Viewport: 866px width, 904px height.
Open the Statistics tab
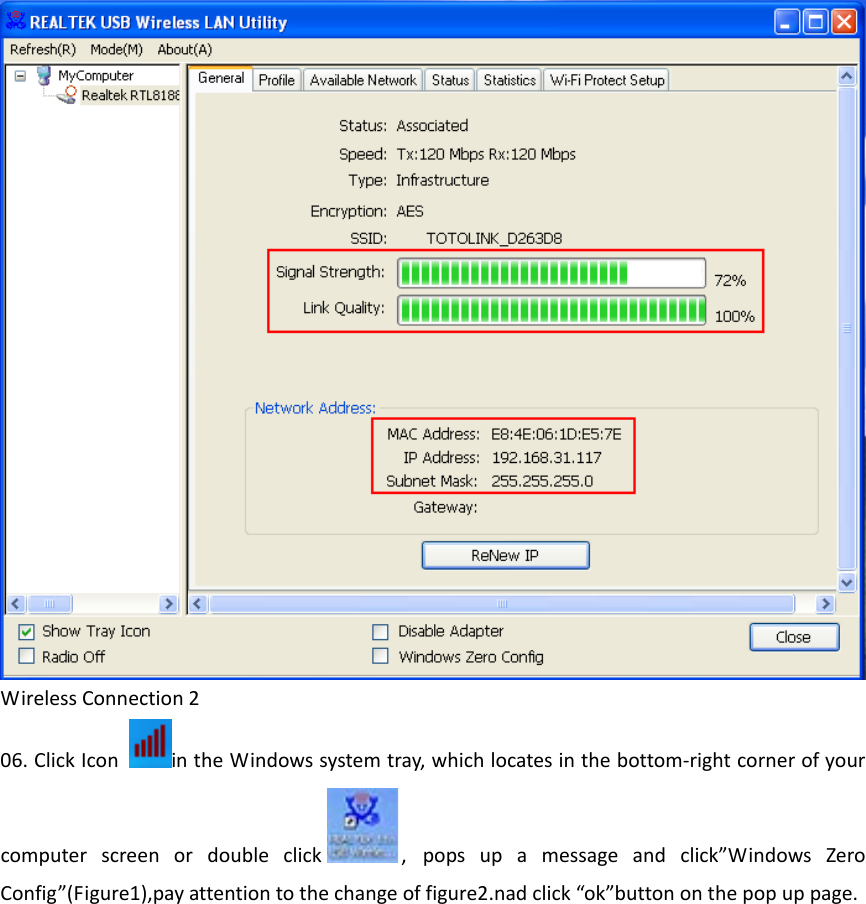point(510,80)
